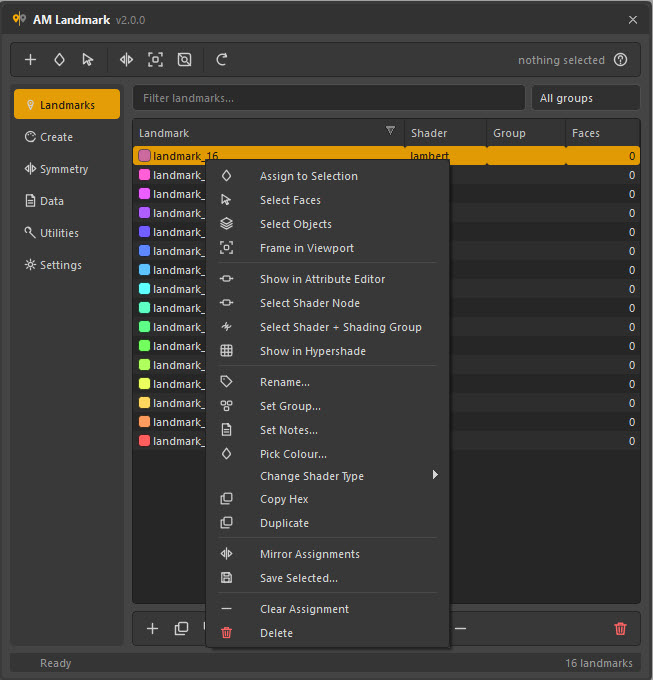Choose Delete from context menu
Viewport: 653px width, 680px height.
[328, 633]
